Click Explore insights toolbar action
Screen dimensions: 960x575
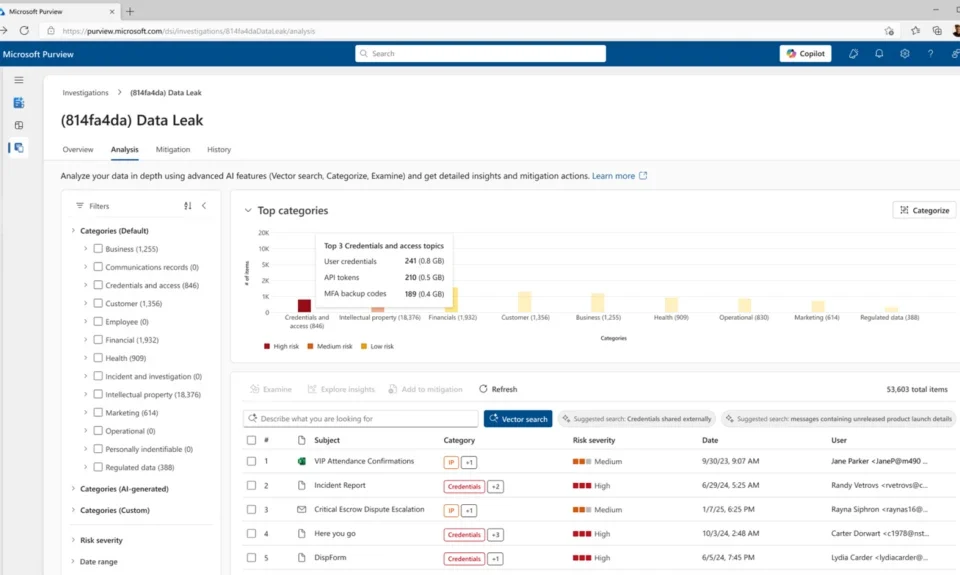(x=341, y=389)
